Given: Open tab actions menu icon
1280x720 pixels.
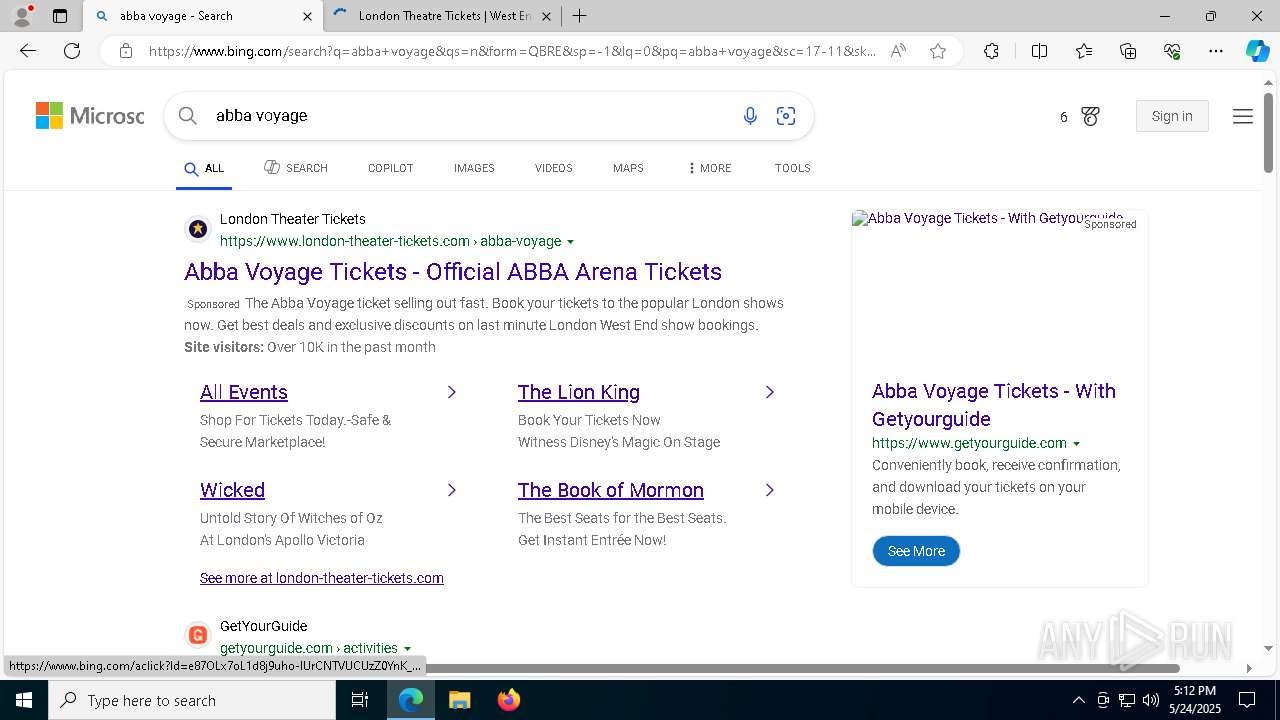Looking at the screenshot, I should 60,16.
